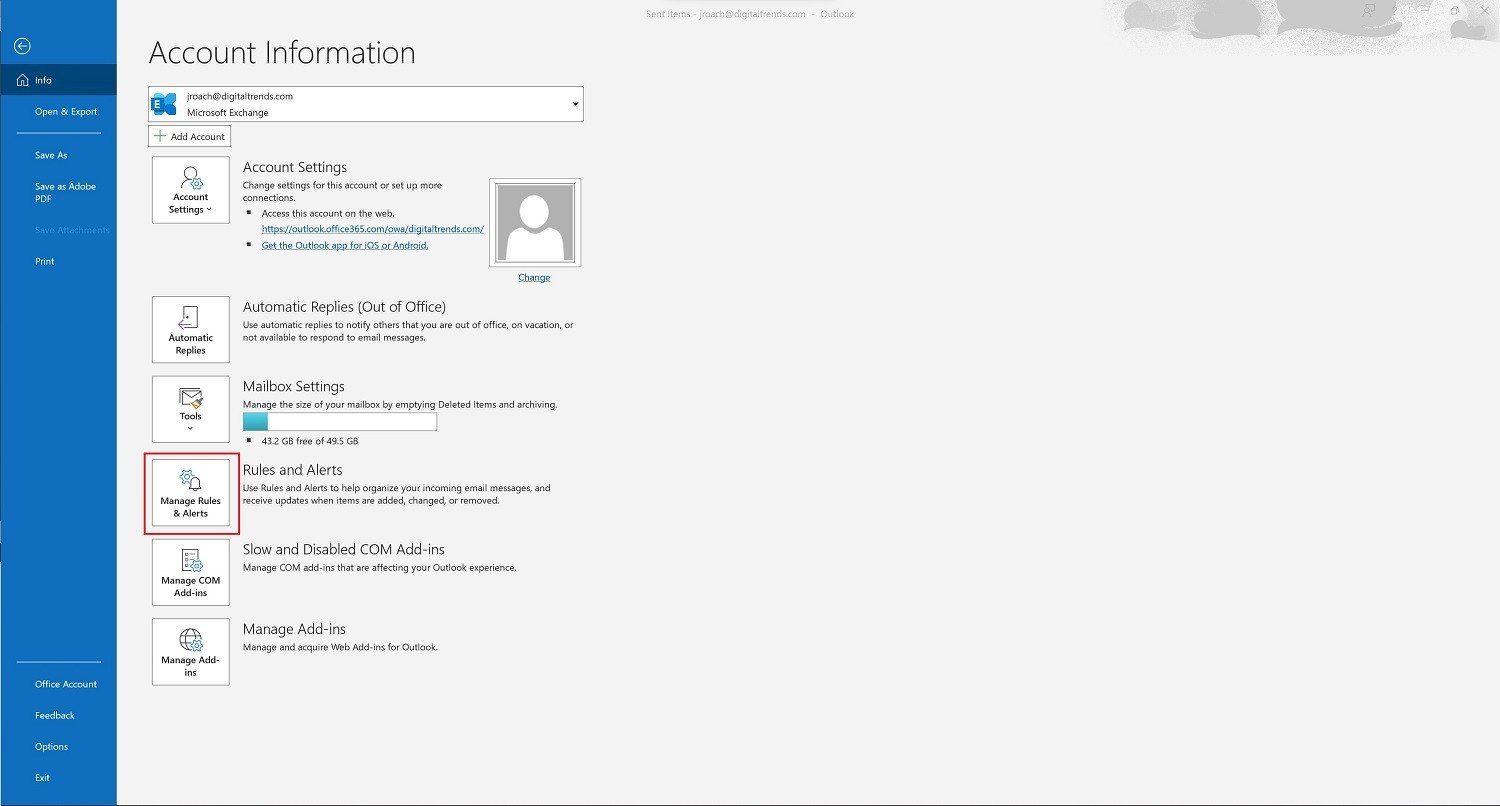The height and width of the screenshot is (806, 1500).
Task: Choose Save As in the sidebar
Action: point(51,155)
